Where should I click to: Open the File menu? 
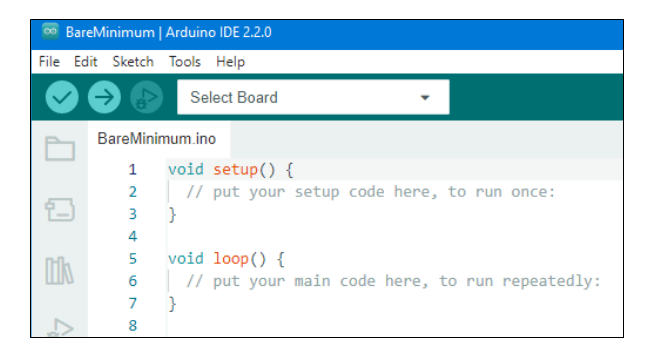[x=49, y=62]
